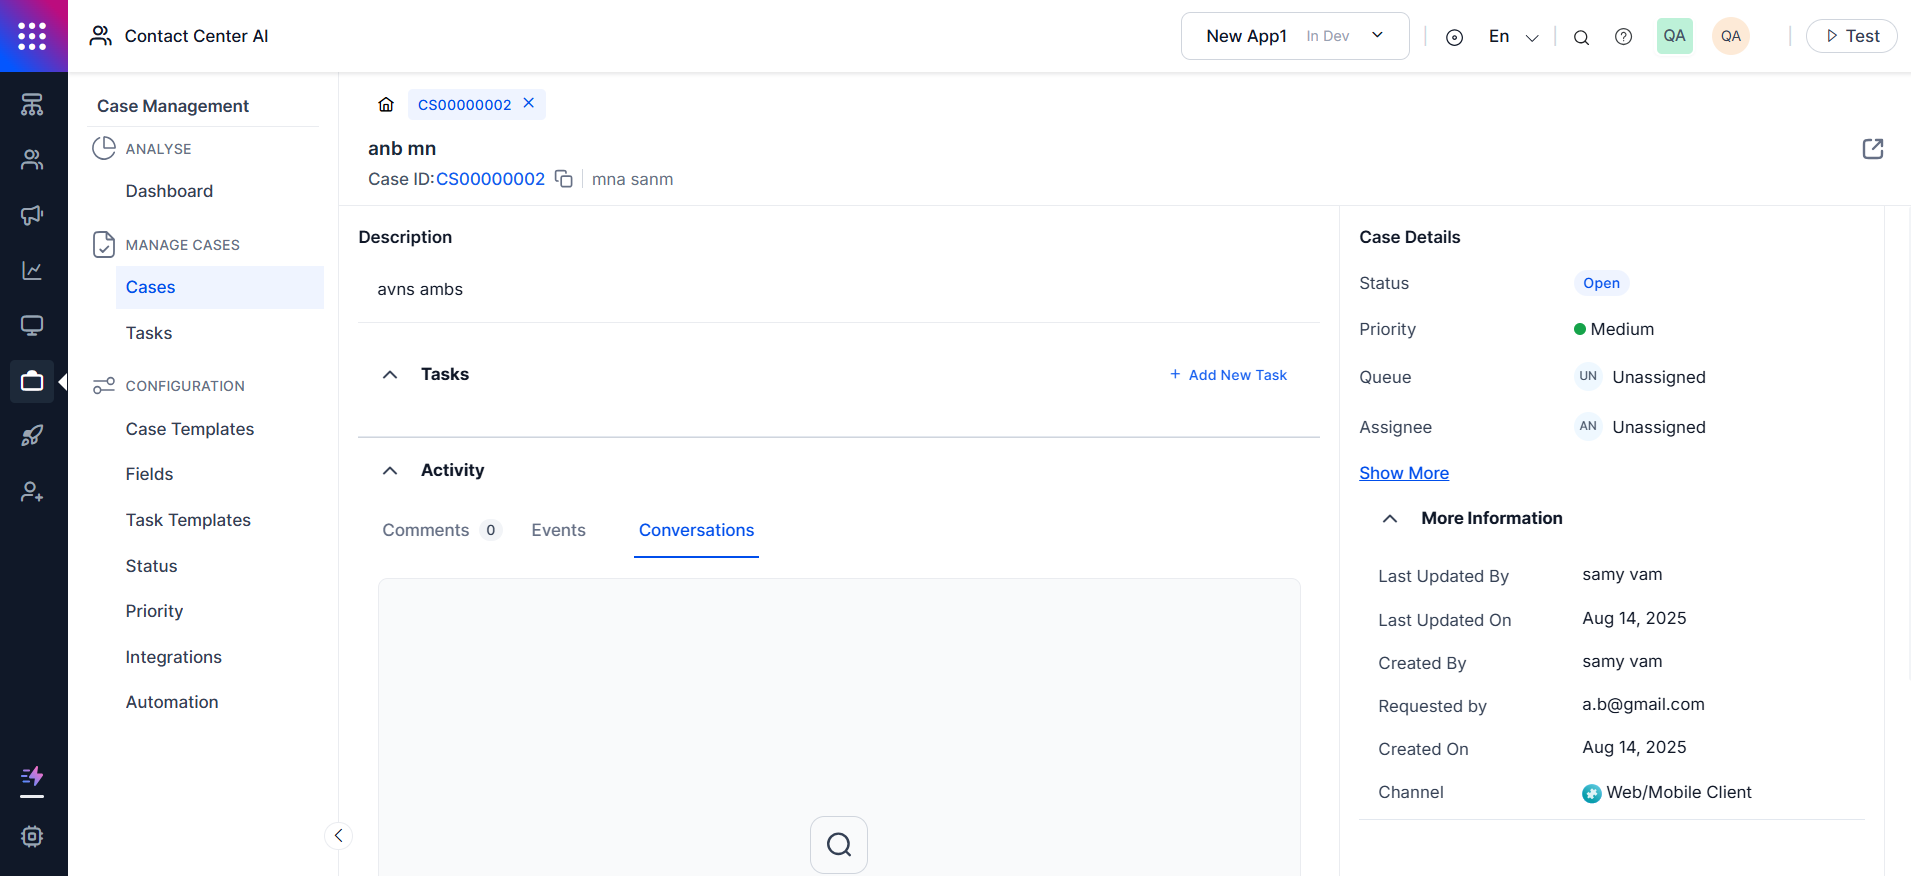Switch to the Comments tab

426,530
